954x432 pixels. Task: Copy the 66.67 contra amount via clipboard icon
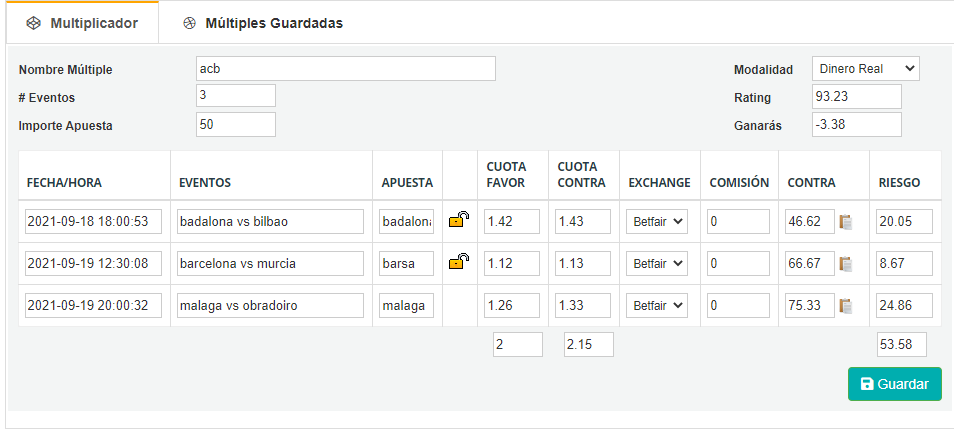845,264
